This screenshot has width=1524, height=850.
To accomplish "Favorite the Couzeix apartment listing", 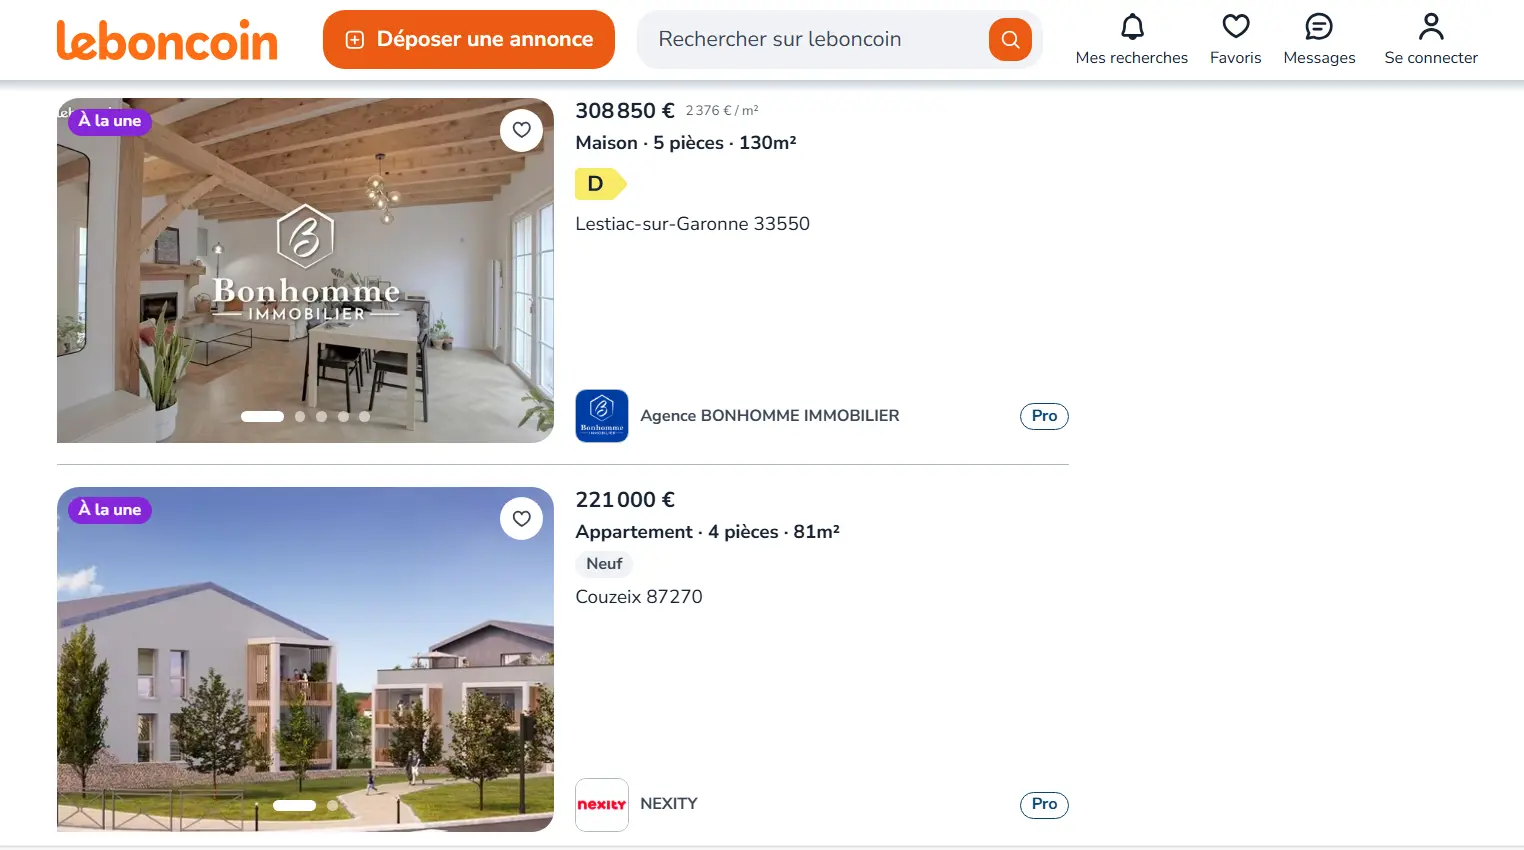I will click(x=522, y=519).
